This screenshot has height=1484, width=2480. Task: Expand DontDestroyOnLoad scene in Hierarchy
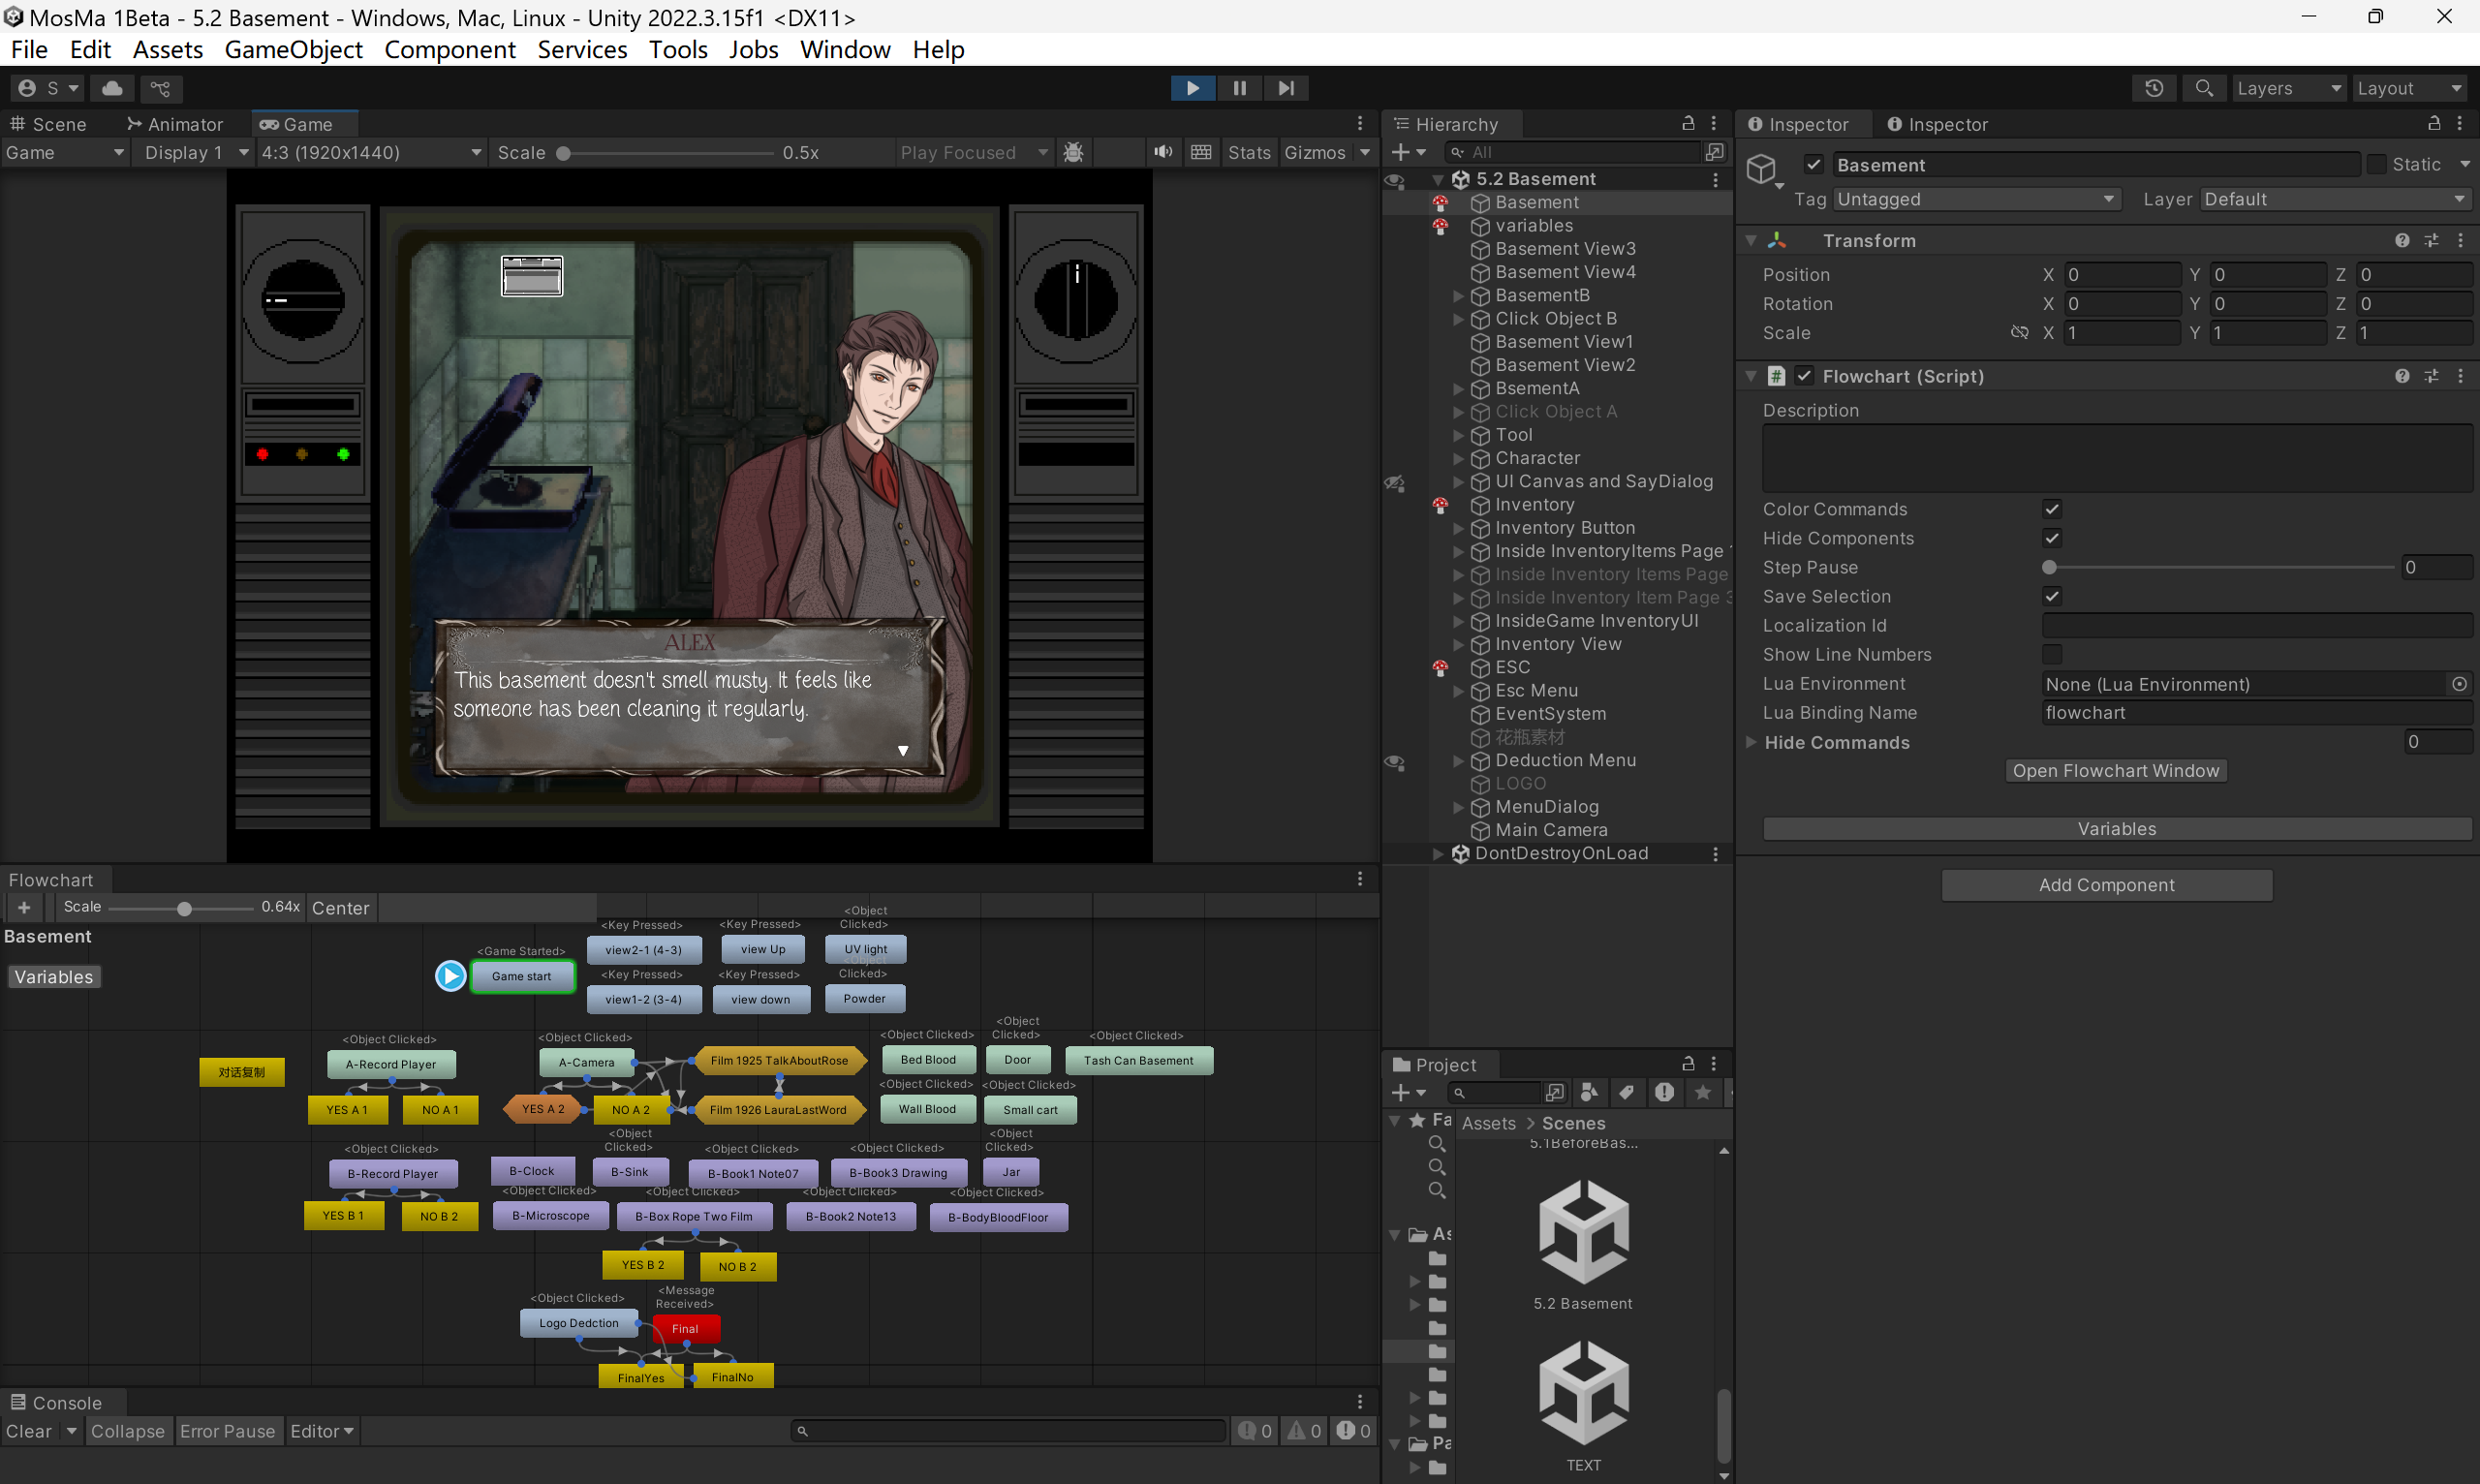[1438, 854]
